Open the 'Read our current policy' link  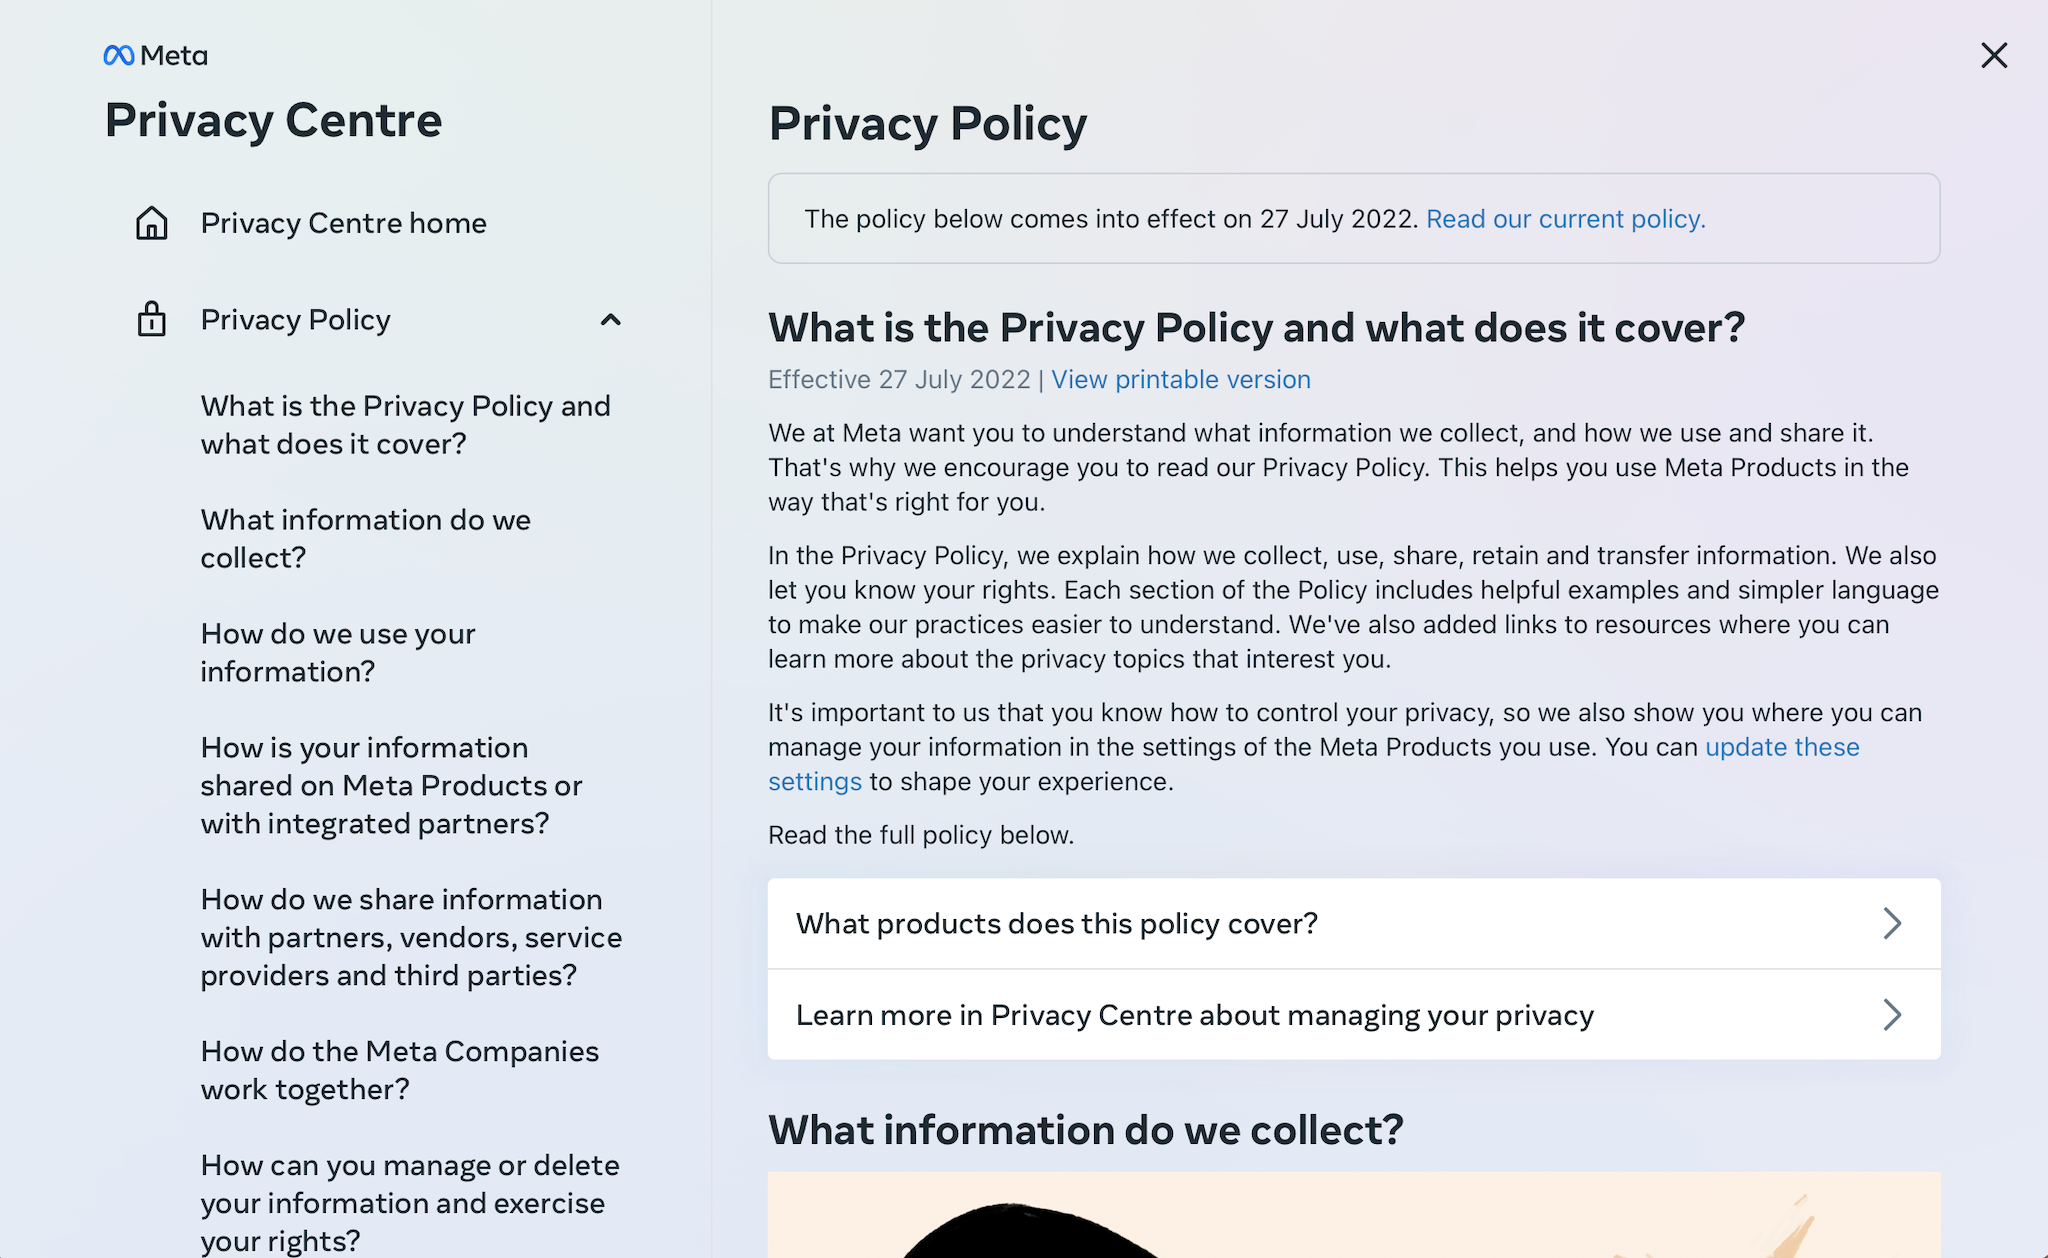[1565, 219]
